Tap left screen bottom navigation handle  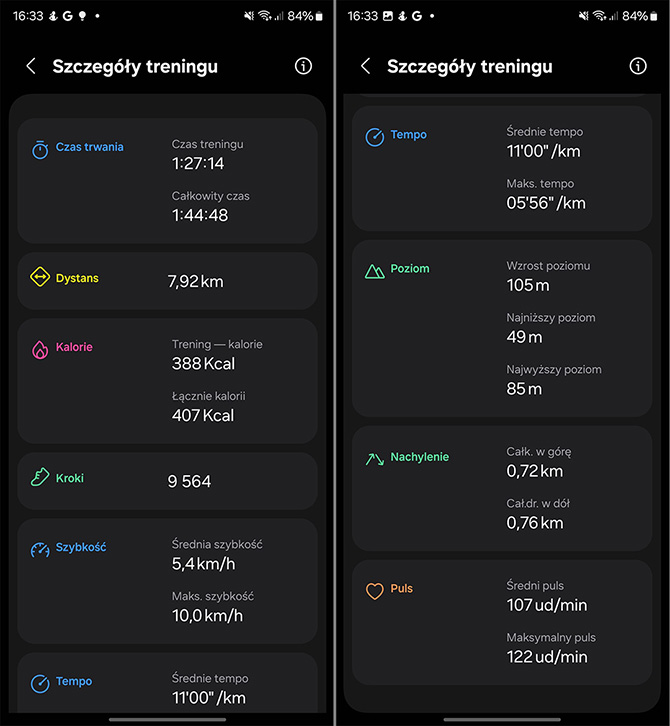click(168, 720)
